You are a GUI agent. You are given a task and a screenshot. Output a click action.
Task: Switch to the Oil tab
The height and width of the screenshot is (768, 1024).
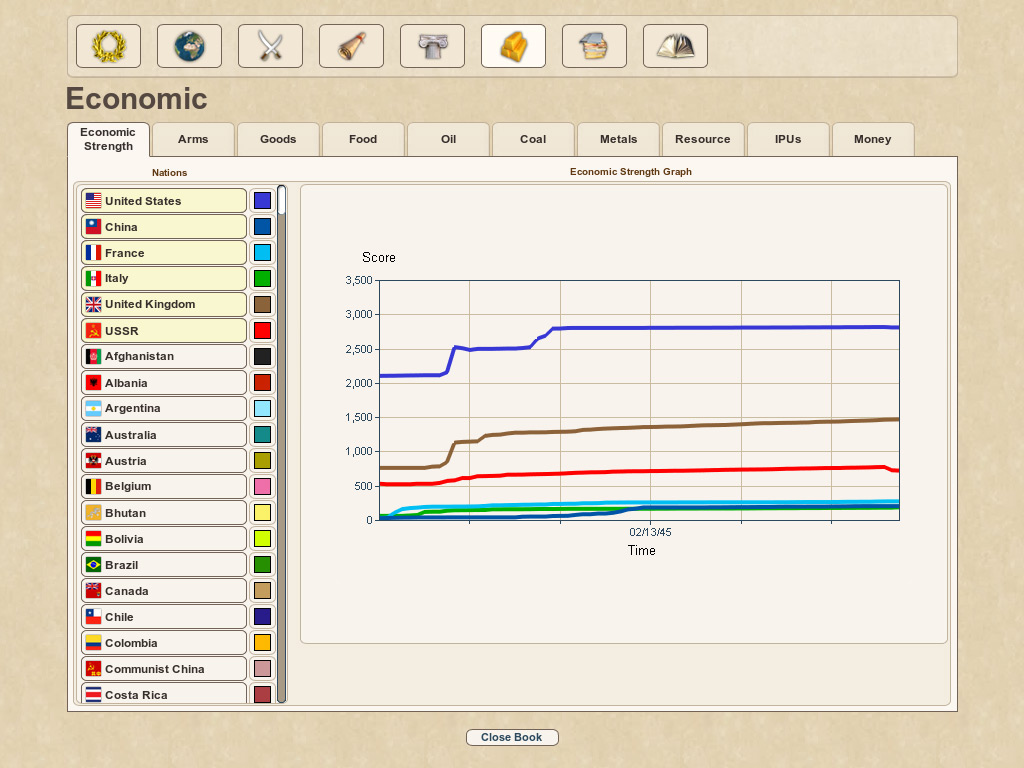[x=448, y=140]
